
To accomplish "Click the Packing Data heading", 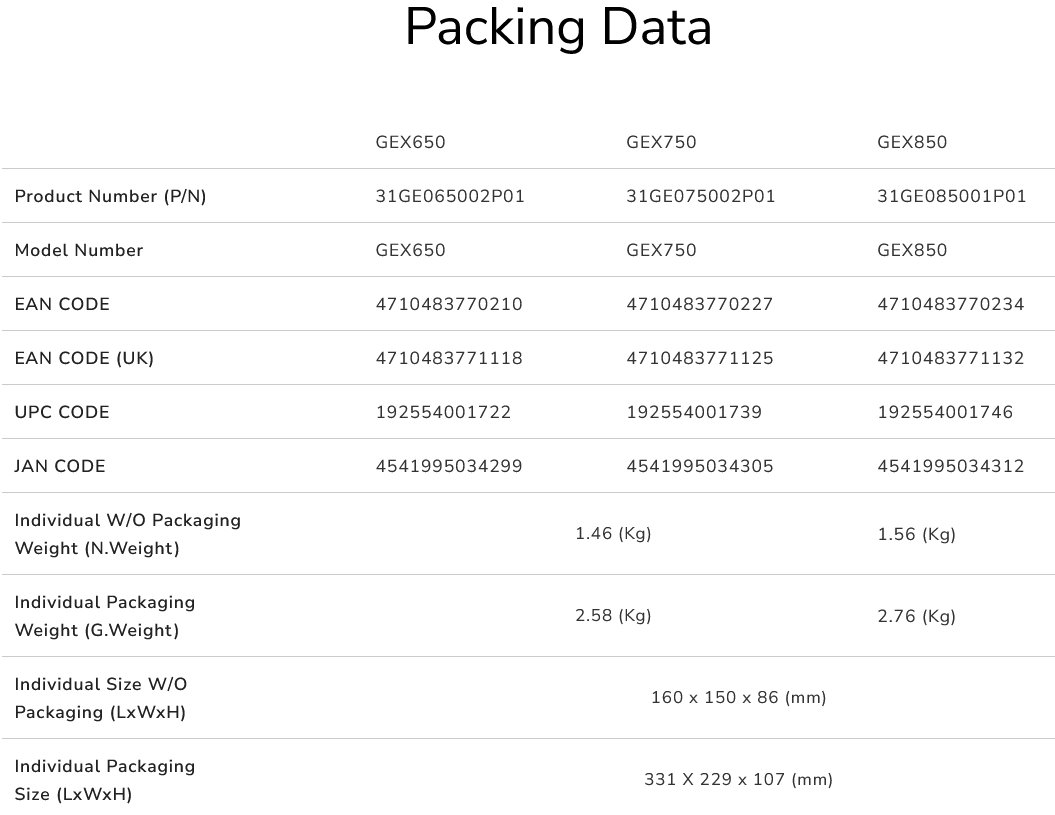I will click(x=558, y=28).
